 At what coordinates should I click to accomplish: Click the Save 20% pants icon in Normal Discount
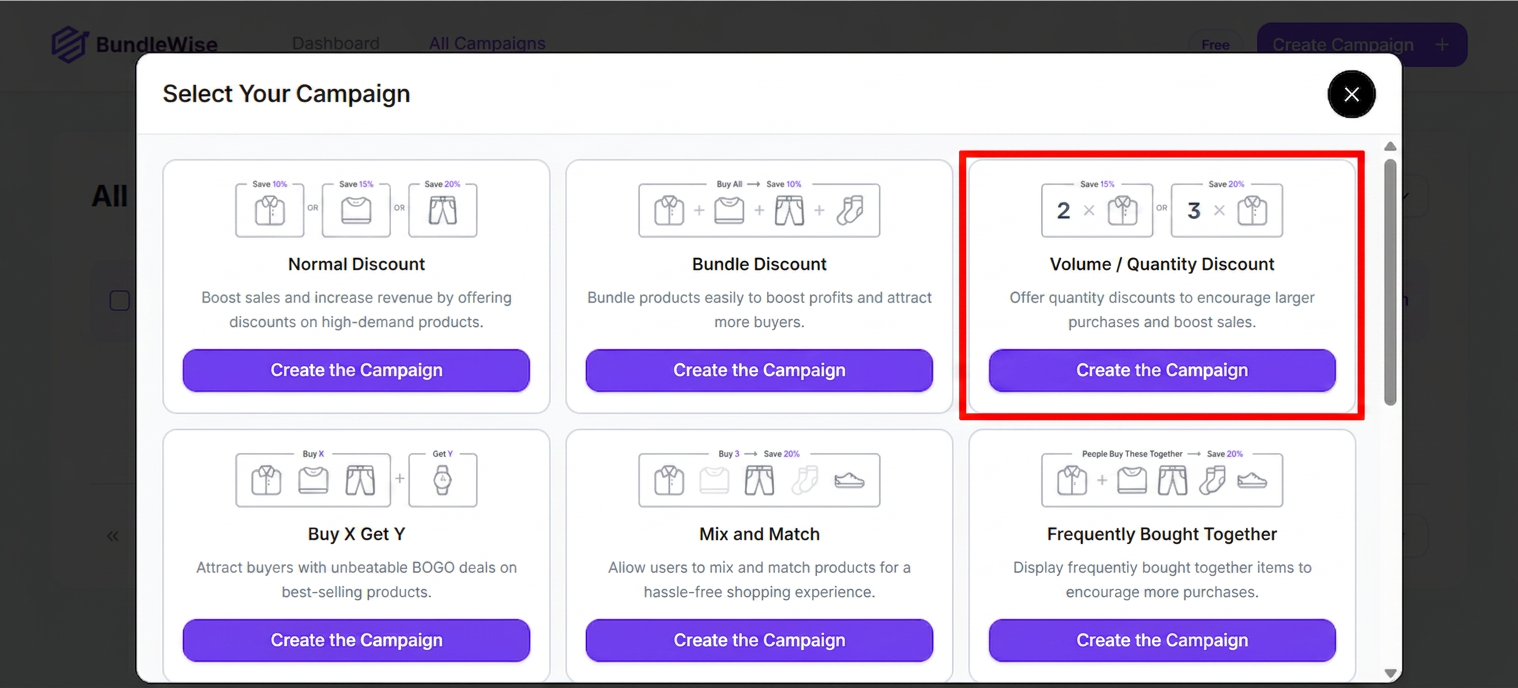click(443, 209)
